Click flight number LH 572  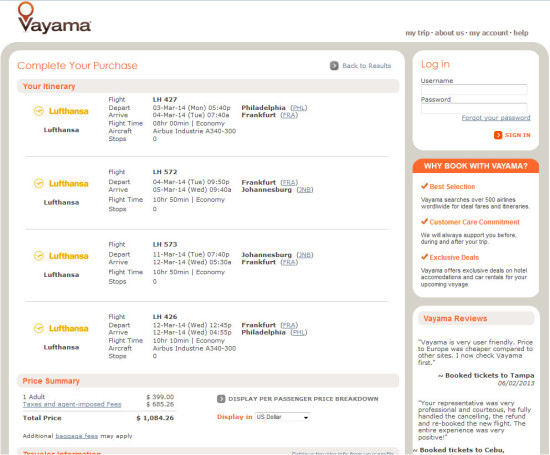(x=165, y=172)
